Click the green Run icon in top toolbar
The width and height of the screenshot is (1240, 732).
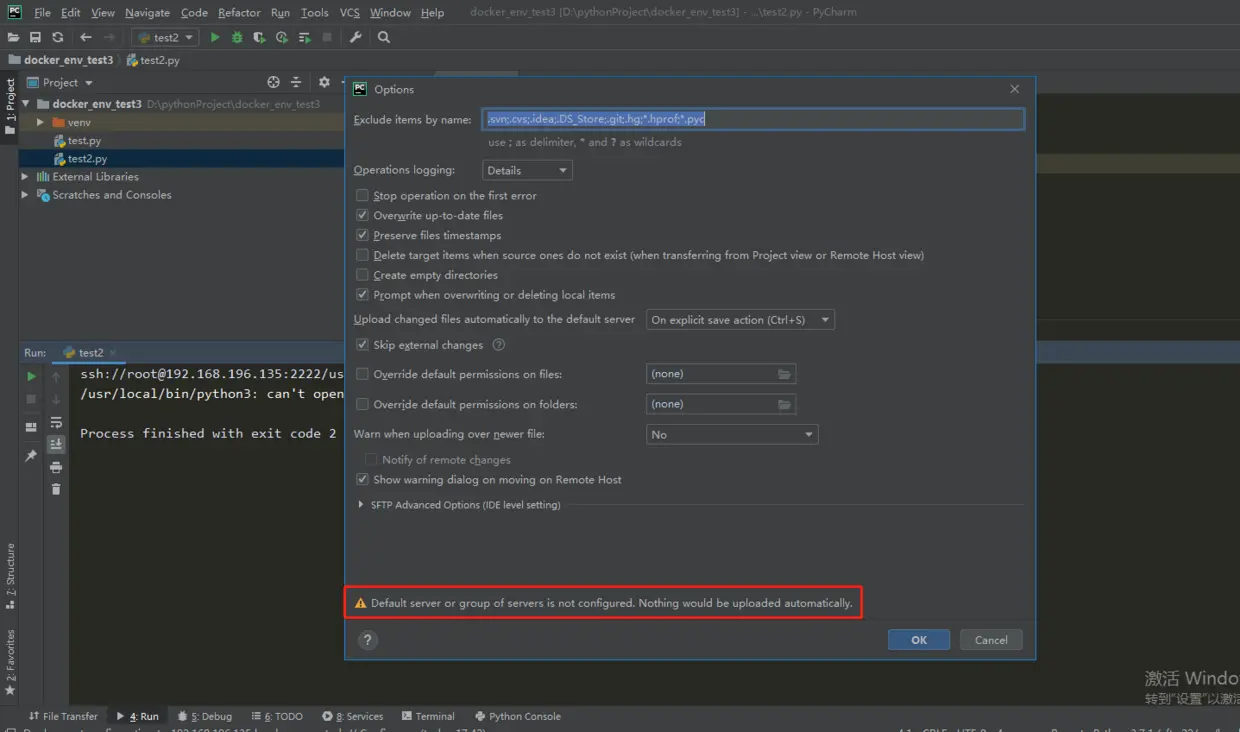(215, 37)
